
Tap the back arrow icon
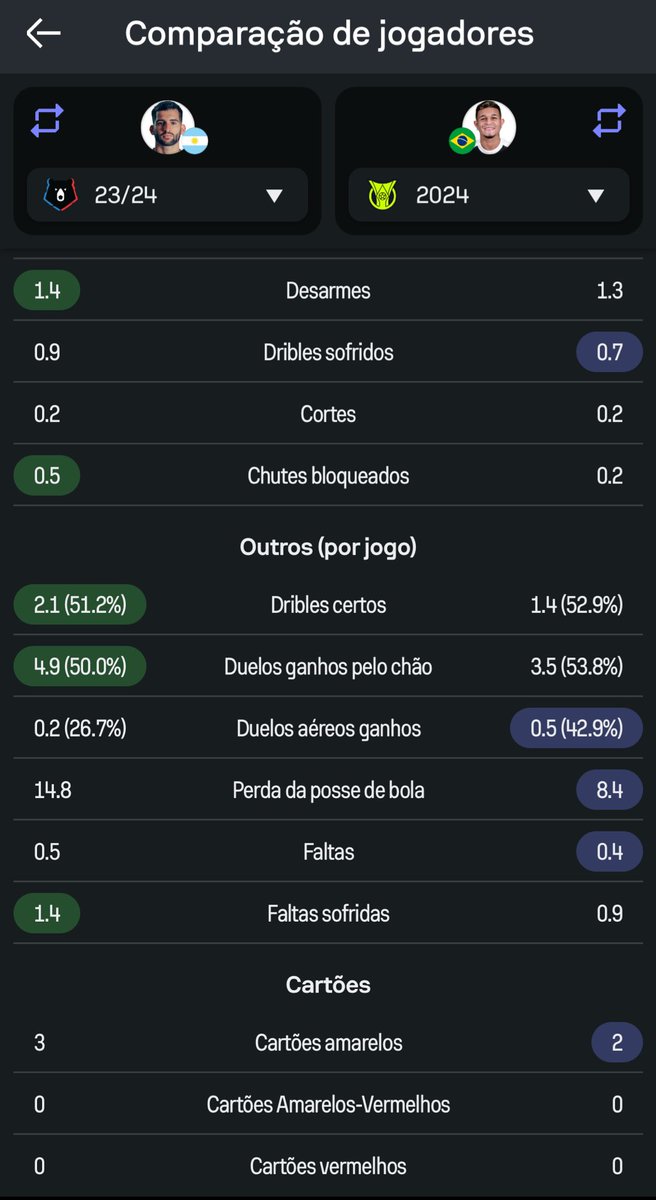(x=43, y=33)
